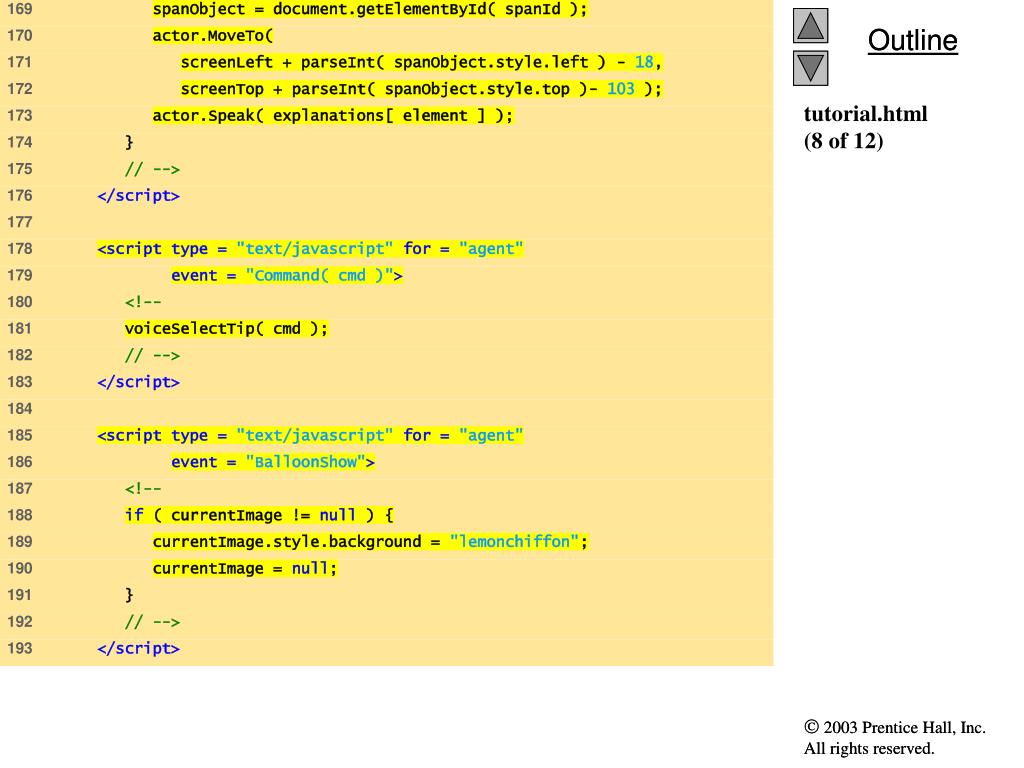1024x768 pixels.
Task: Click line number 193
Action: [x=20, y=648]
